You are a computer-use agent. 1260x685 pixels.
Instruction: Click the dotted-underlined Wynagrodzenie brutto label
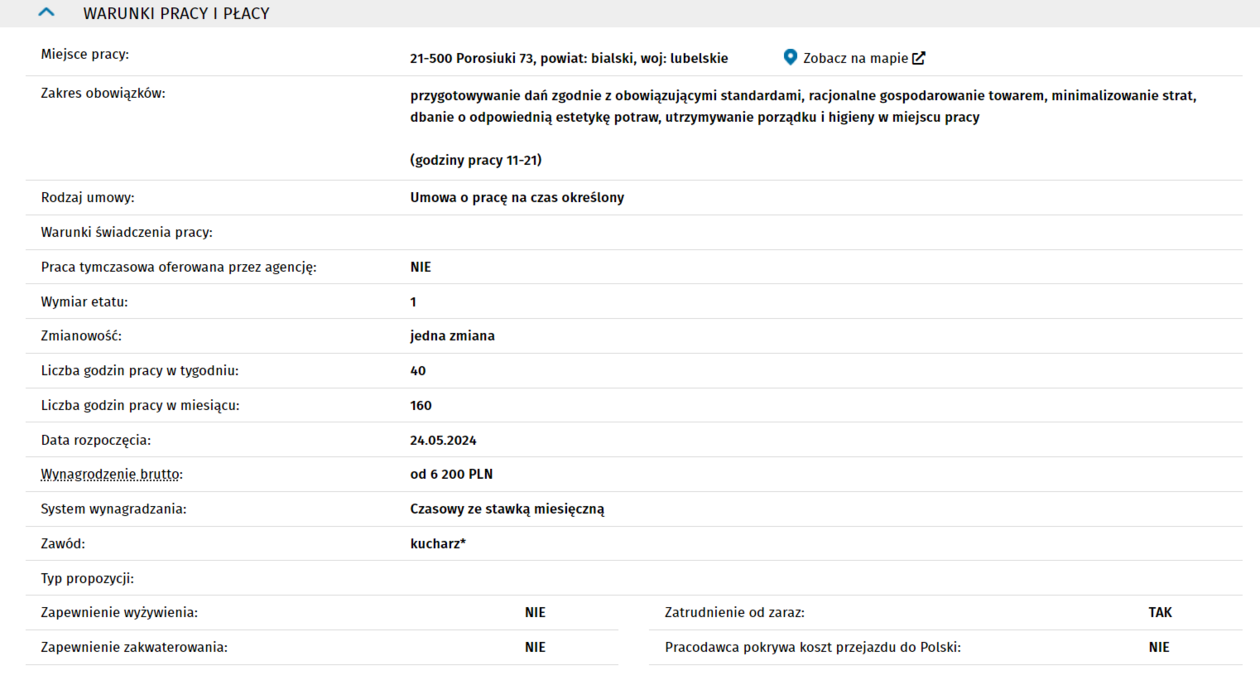(x=112, y=474)
